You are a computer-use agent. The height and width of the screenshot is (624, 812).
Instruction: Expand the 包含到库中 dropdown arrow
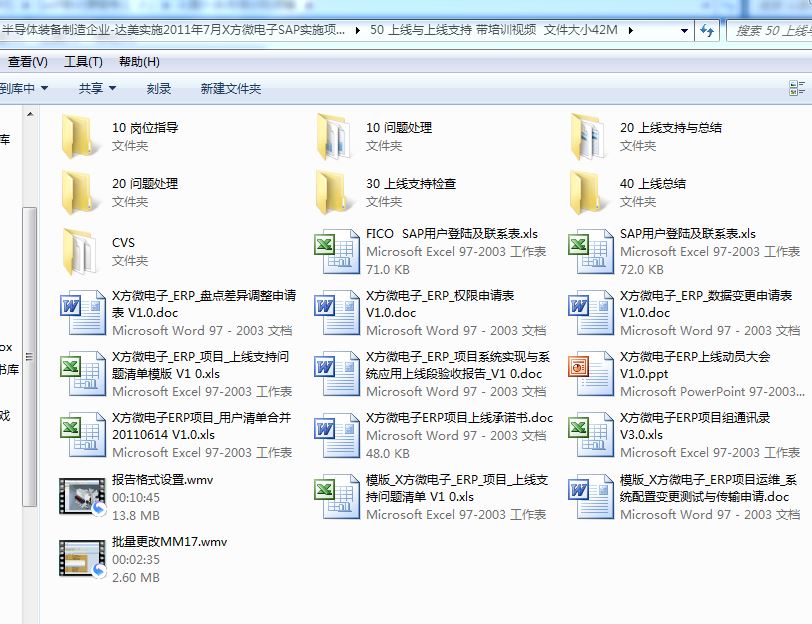(x=45, y=89)
